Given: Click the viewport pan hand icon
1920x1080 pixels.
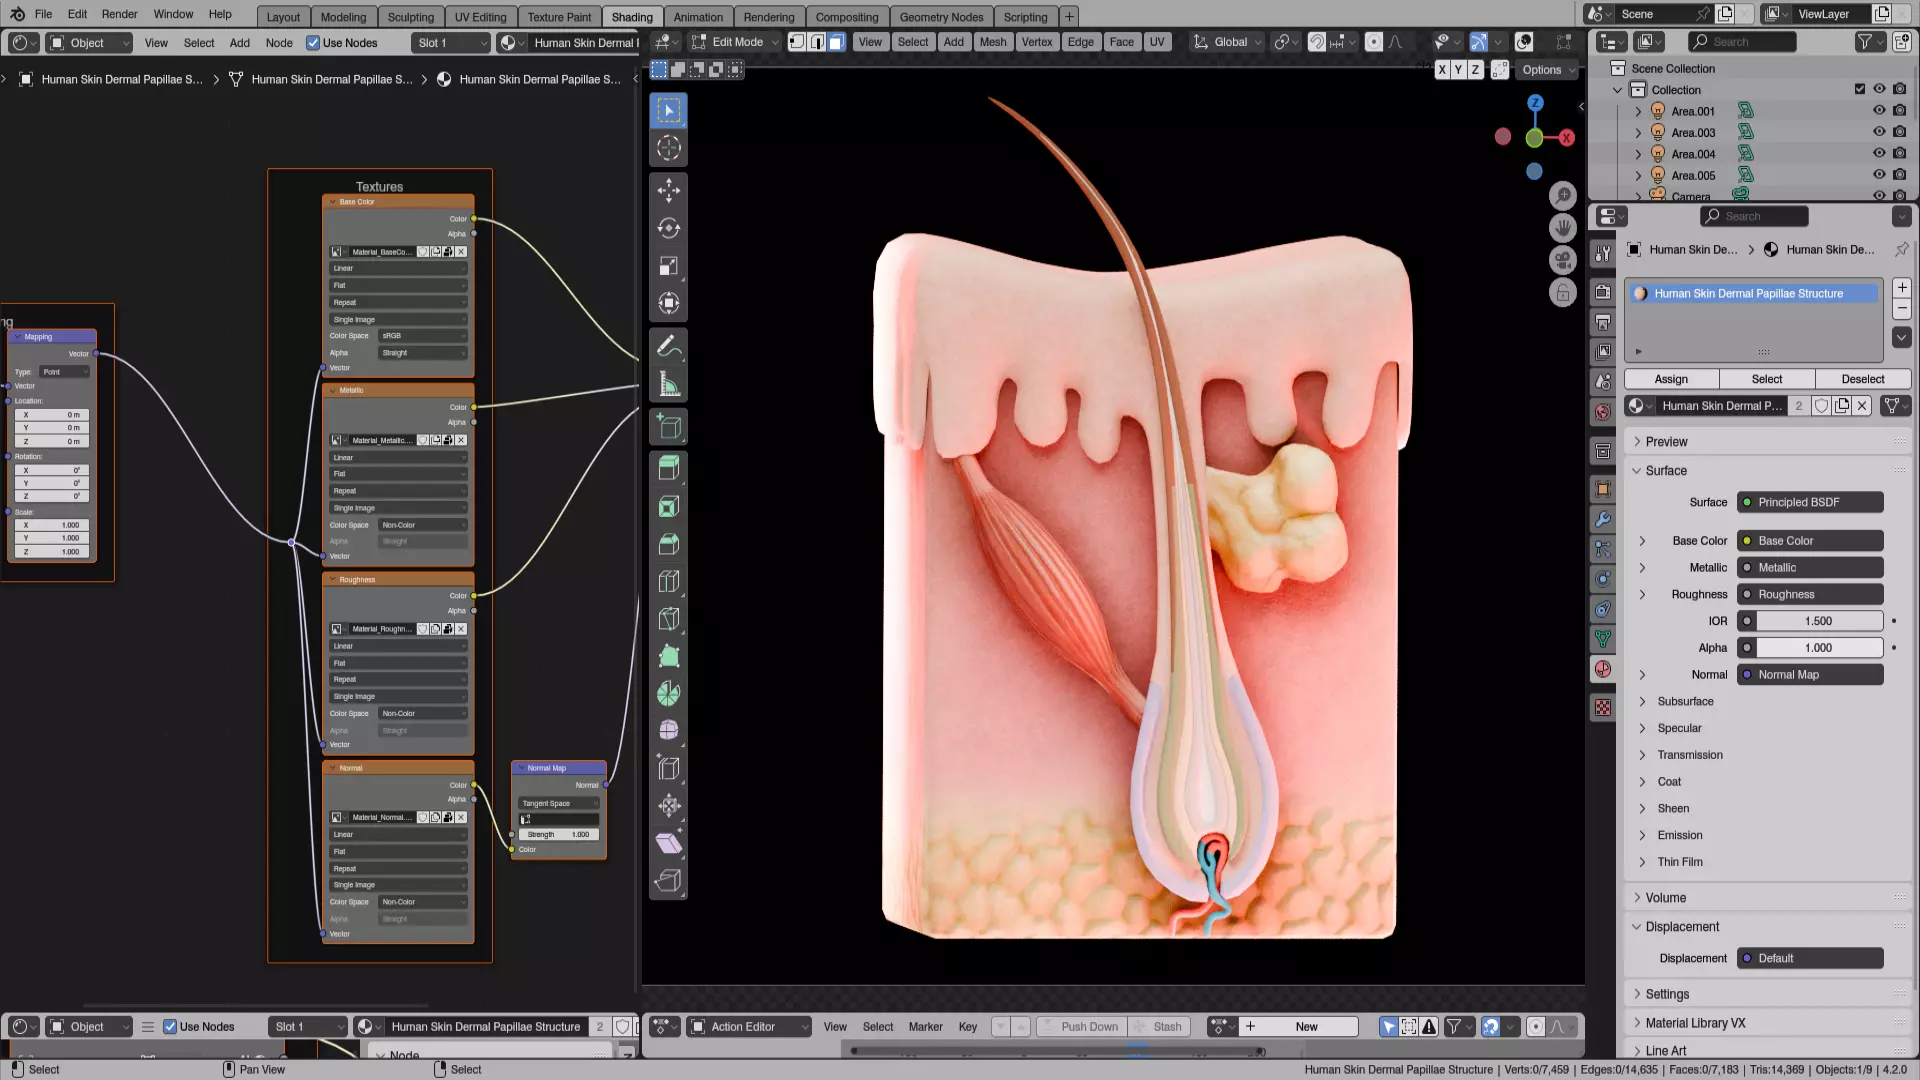Looking at the screenshot, I should point(1563,228).
